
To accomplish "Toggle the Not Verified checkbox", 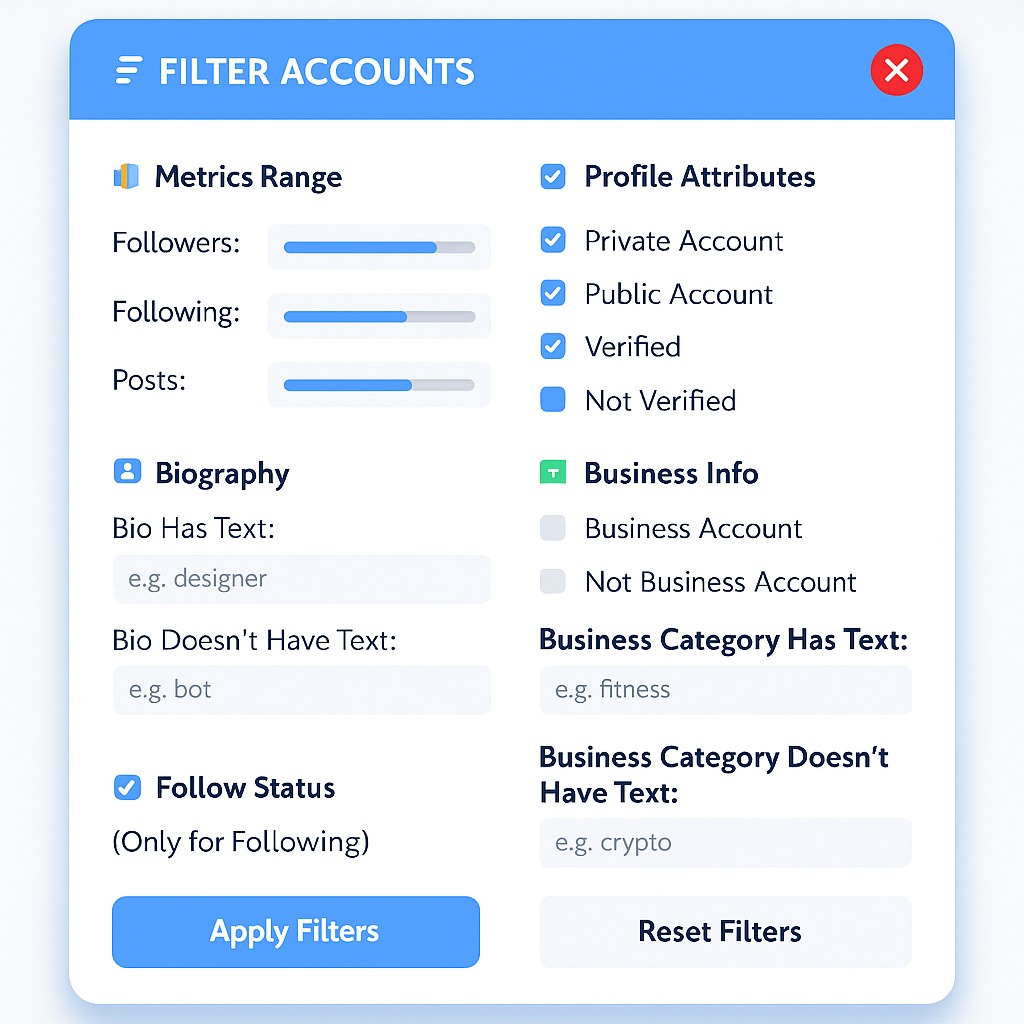I will pyautogui.click(x=552, y=400).
